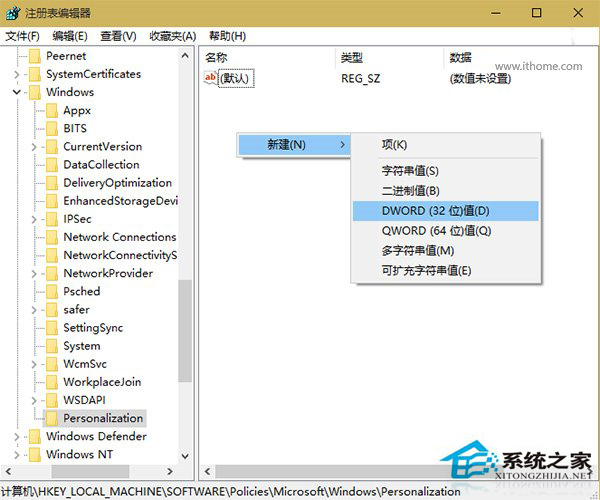Click the Network Connections folder icon
Image resolution: width=600 pixels, height=500 pixels.
tap(52, 237)
